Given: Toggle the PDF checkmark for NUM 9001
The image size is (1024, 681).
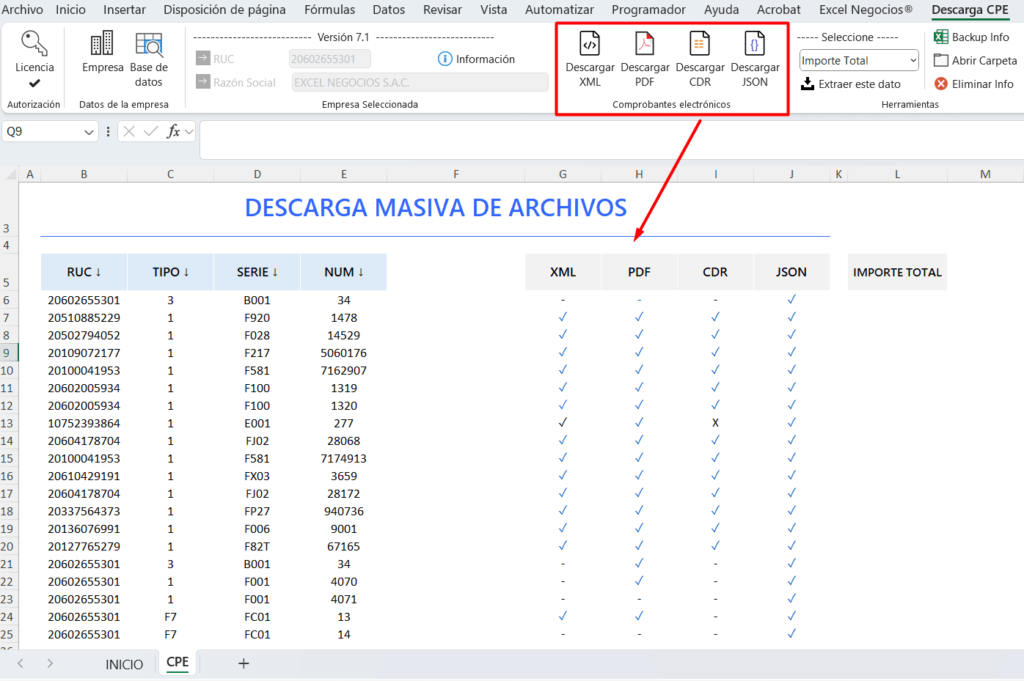Looking at the screenshot, I should pyautogui.click(x=638, y=528).
